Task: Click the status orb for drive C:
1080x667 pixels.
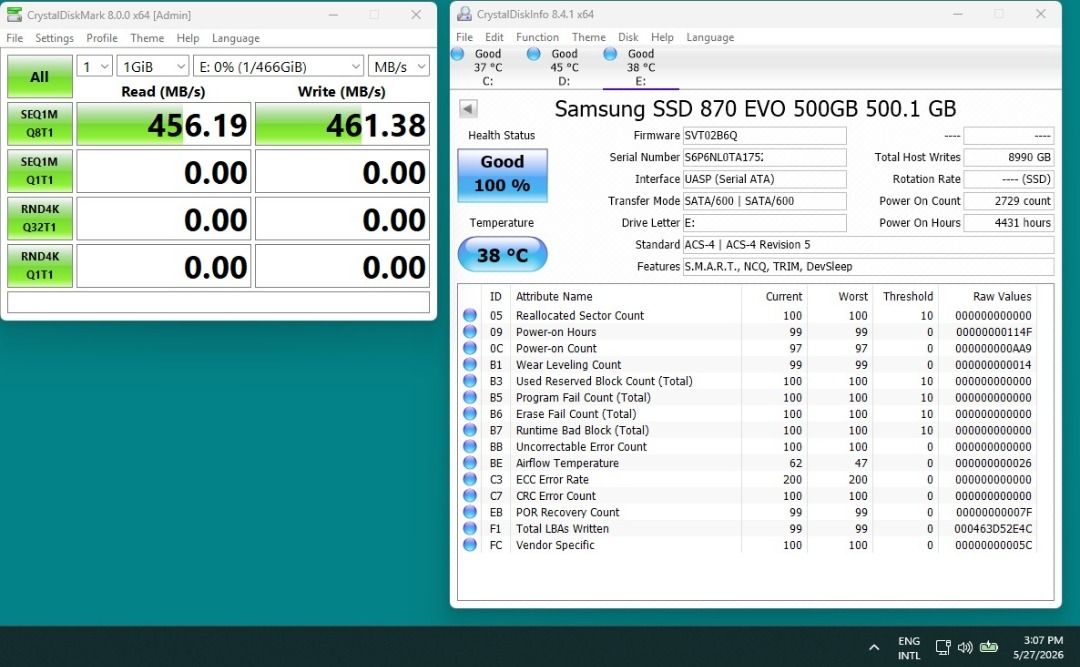Action: pos(457,54)
